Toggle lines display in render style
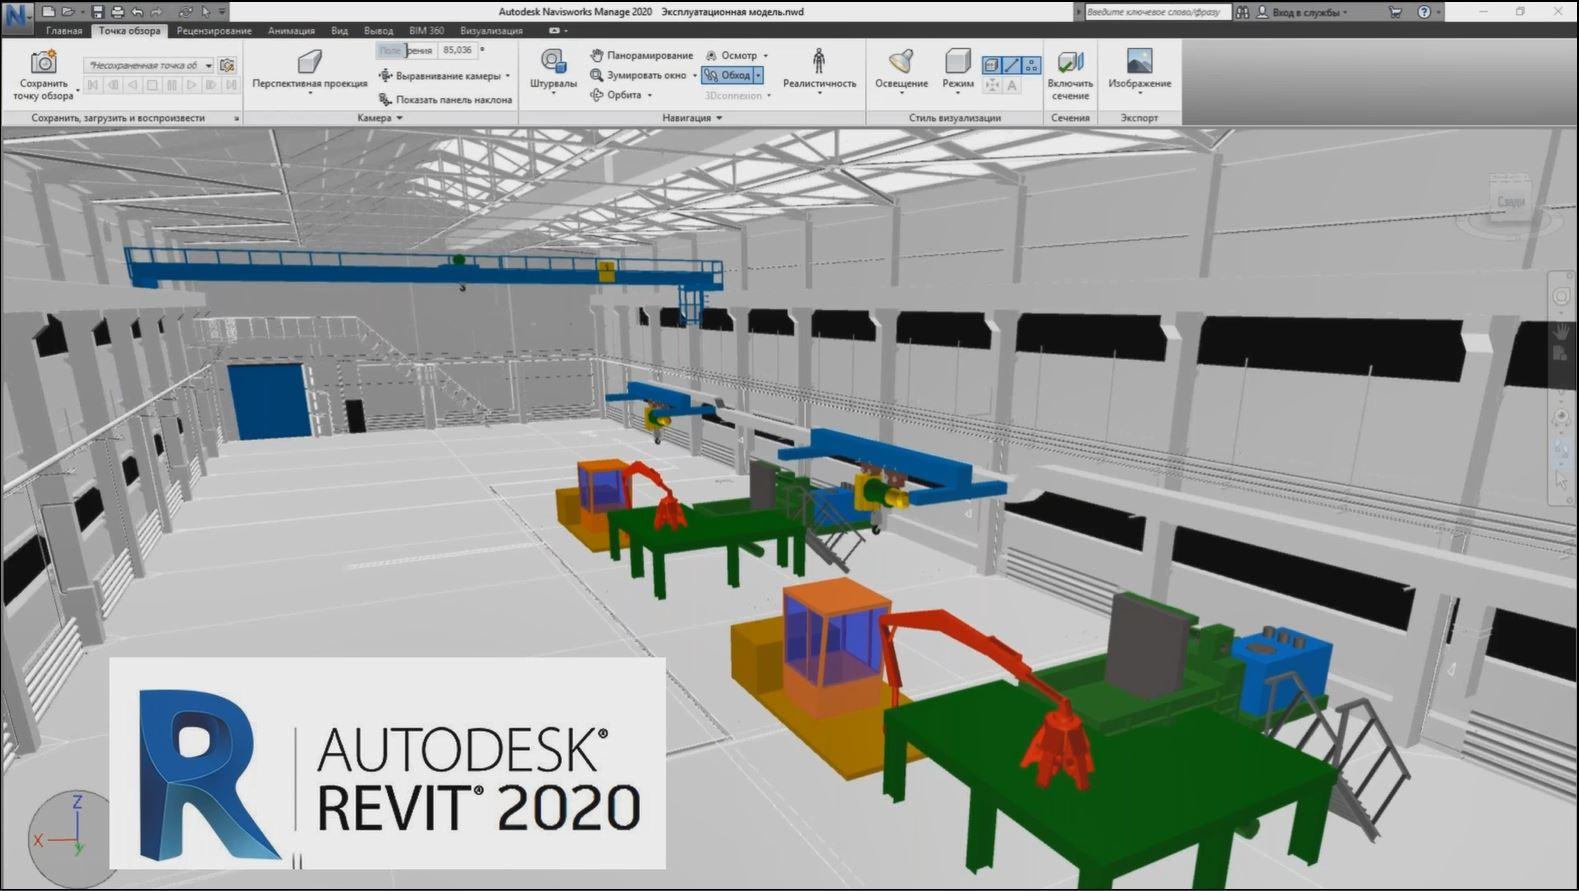Image resolution: width=1579 pixels, height=891 pixels. 1011,65
